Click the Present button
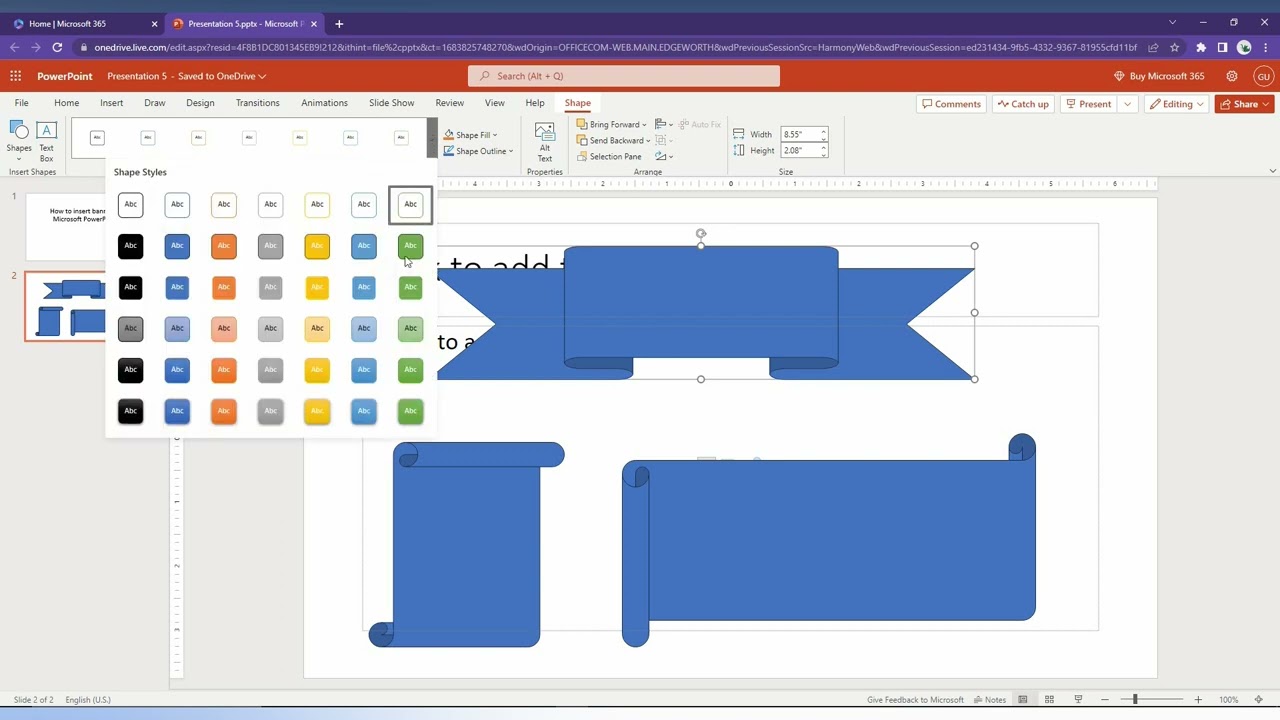The height and width of the screenshot is (720, 1280). click(1088, 104)
